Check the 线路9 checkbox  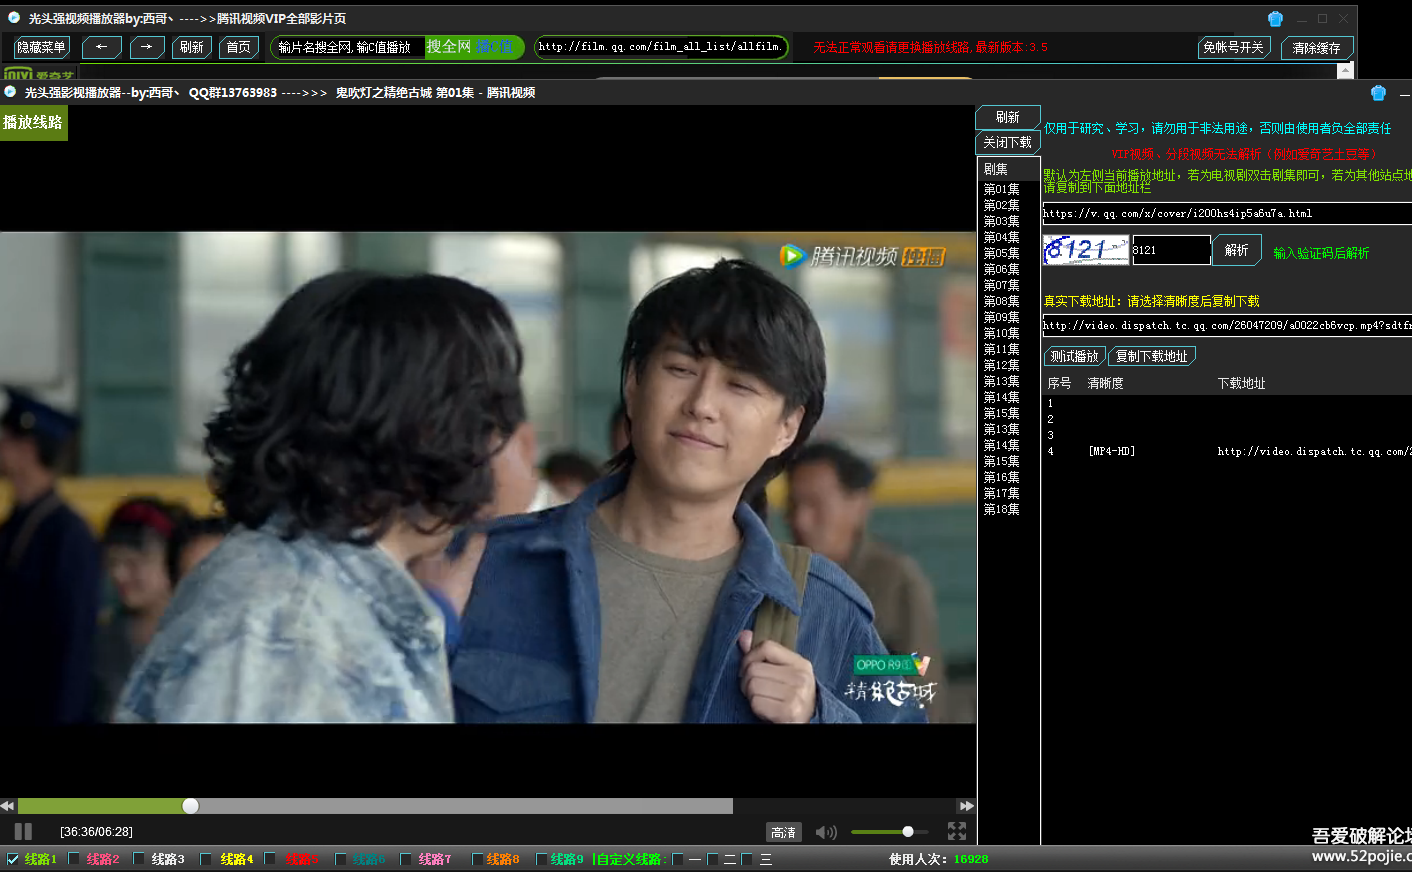coord(541,859)
